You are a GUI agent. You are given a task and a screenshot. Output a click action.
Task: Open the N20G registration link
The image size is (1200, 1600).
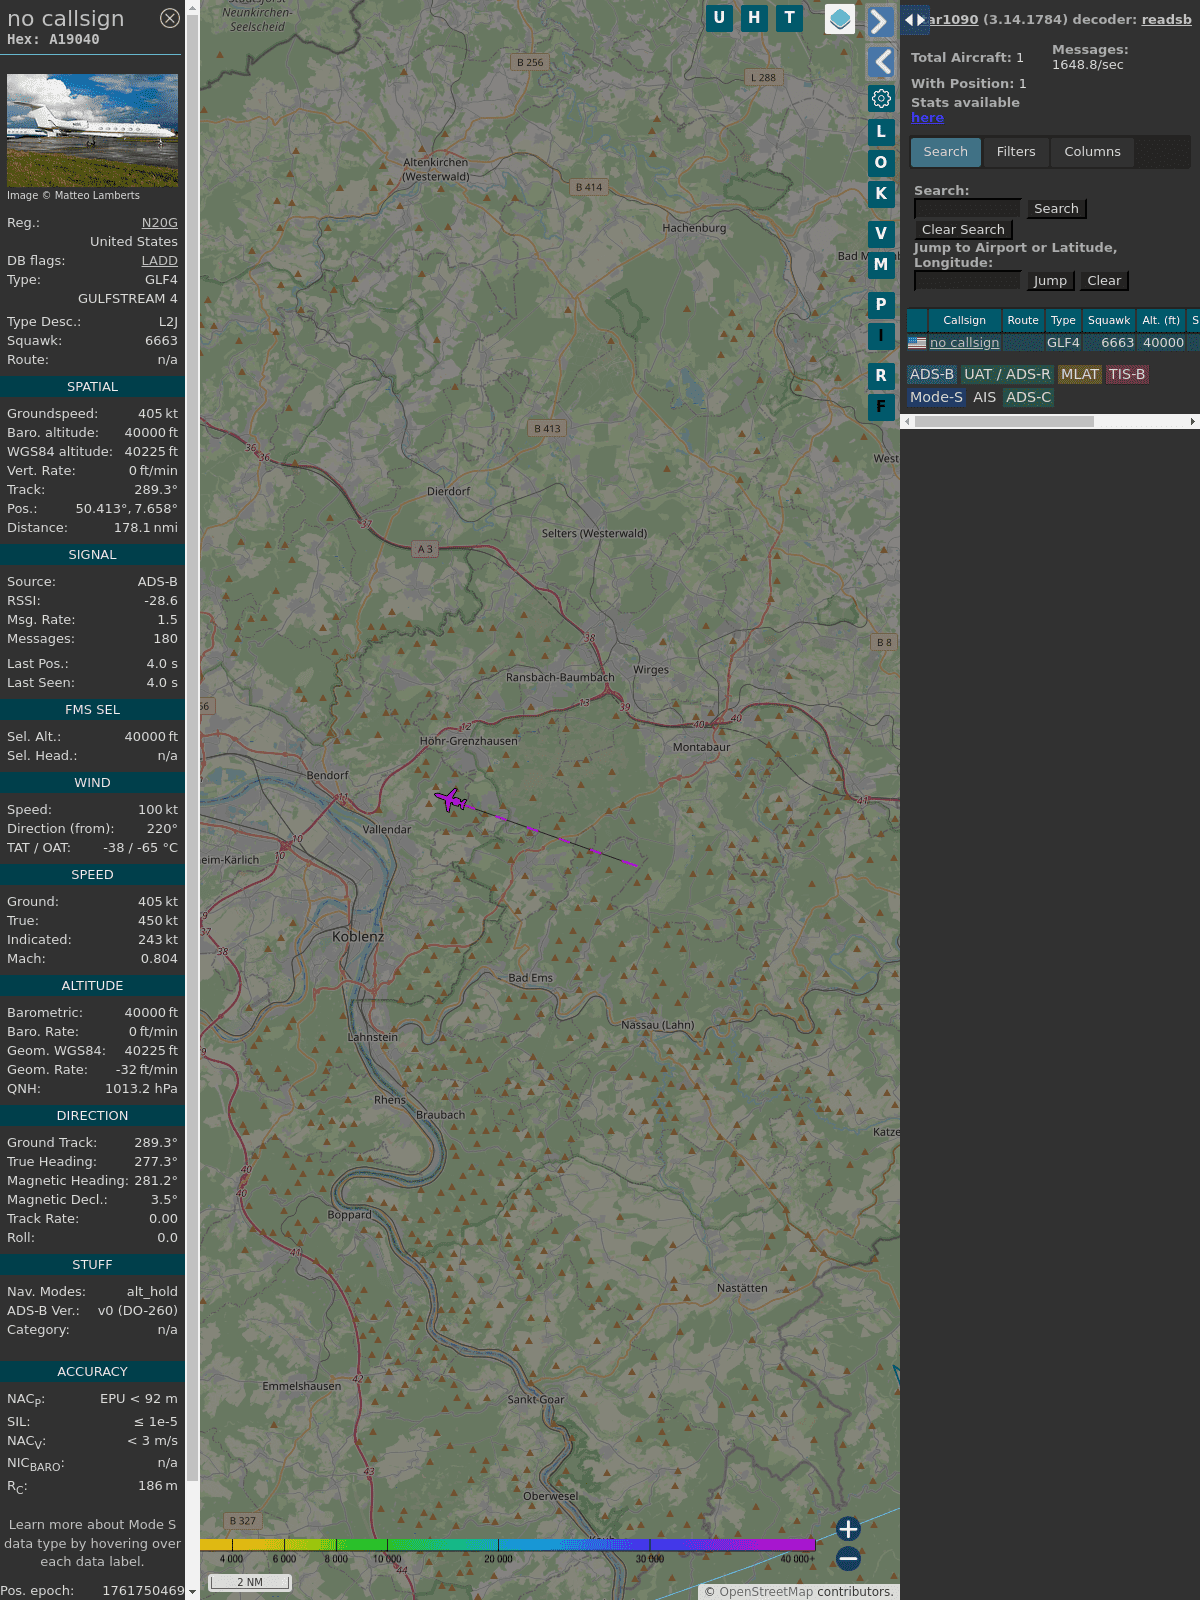159,223
